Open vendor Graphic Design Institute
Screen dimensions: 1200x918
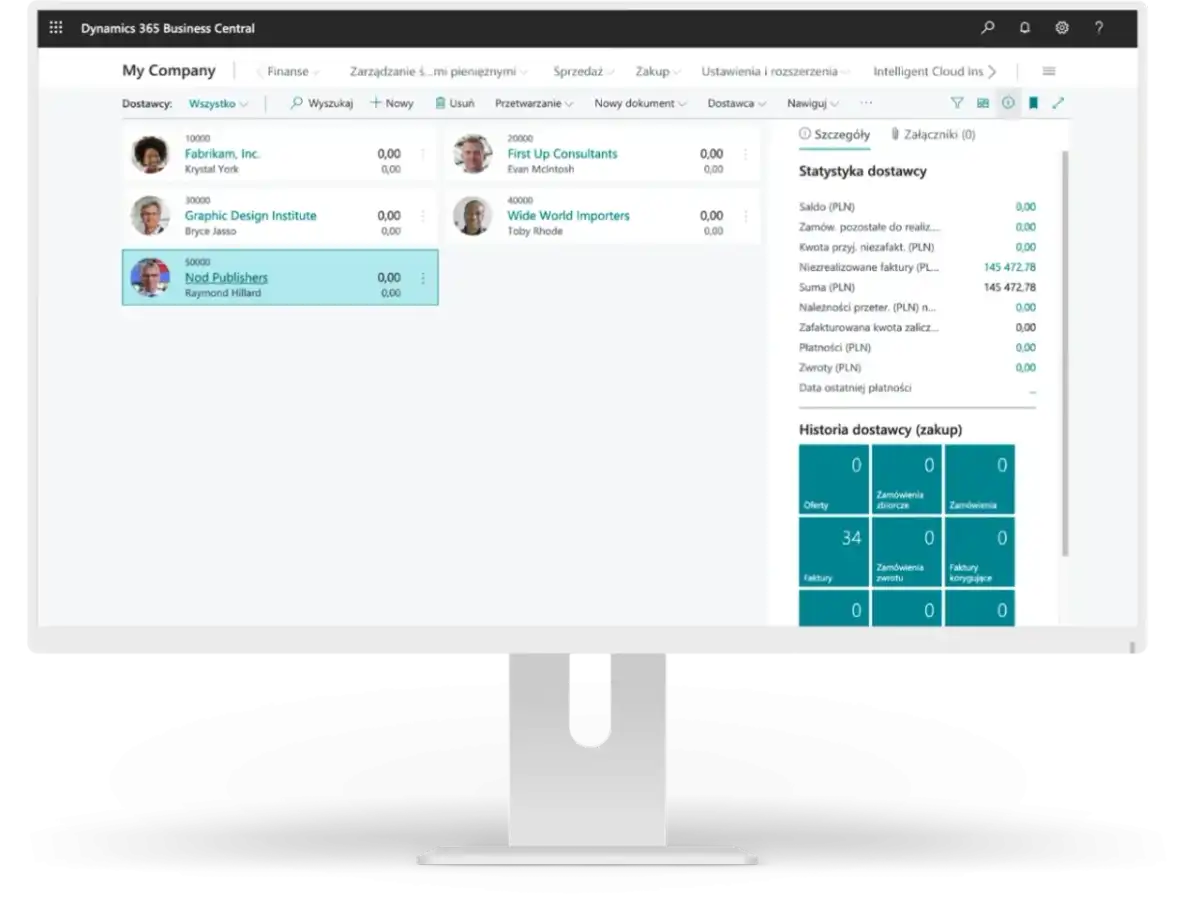tap(250, 216)
